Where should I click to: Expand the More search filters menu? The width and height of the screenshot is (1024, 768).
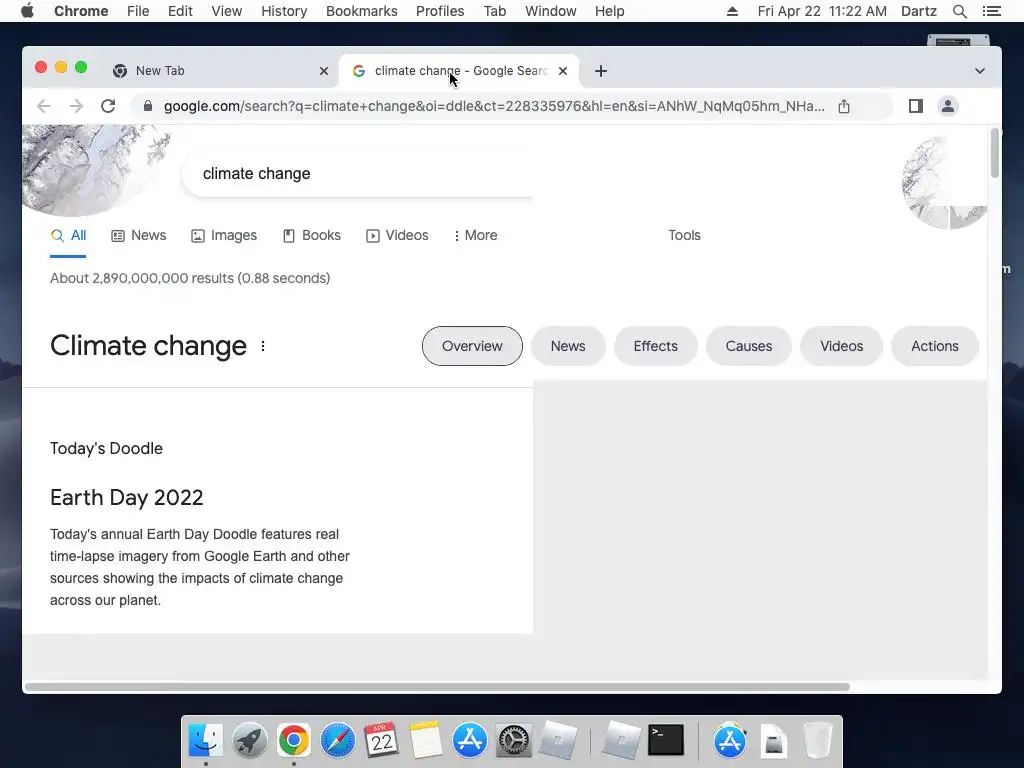[x=475, y=236]
